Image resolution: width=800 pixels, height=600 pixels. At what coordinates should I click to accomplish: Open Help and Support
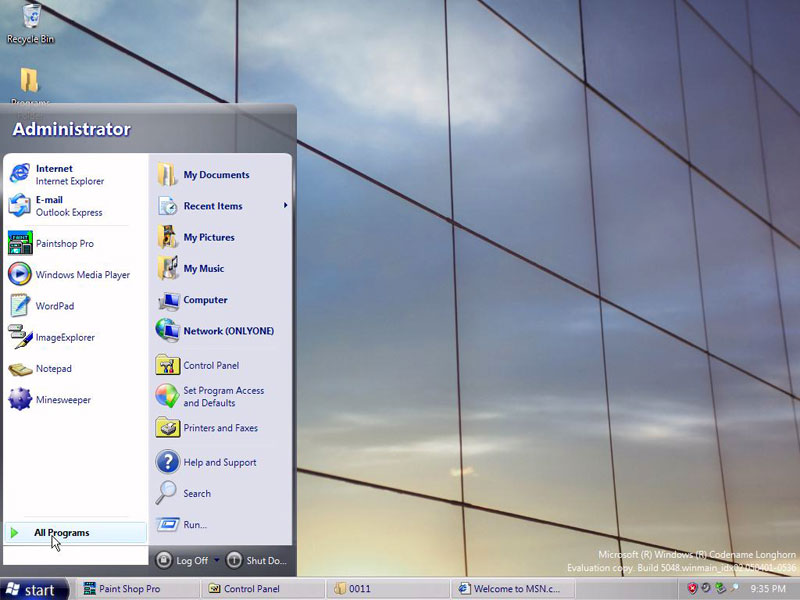coord(218,461)
